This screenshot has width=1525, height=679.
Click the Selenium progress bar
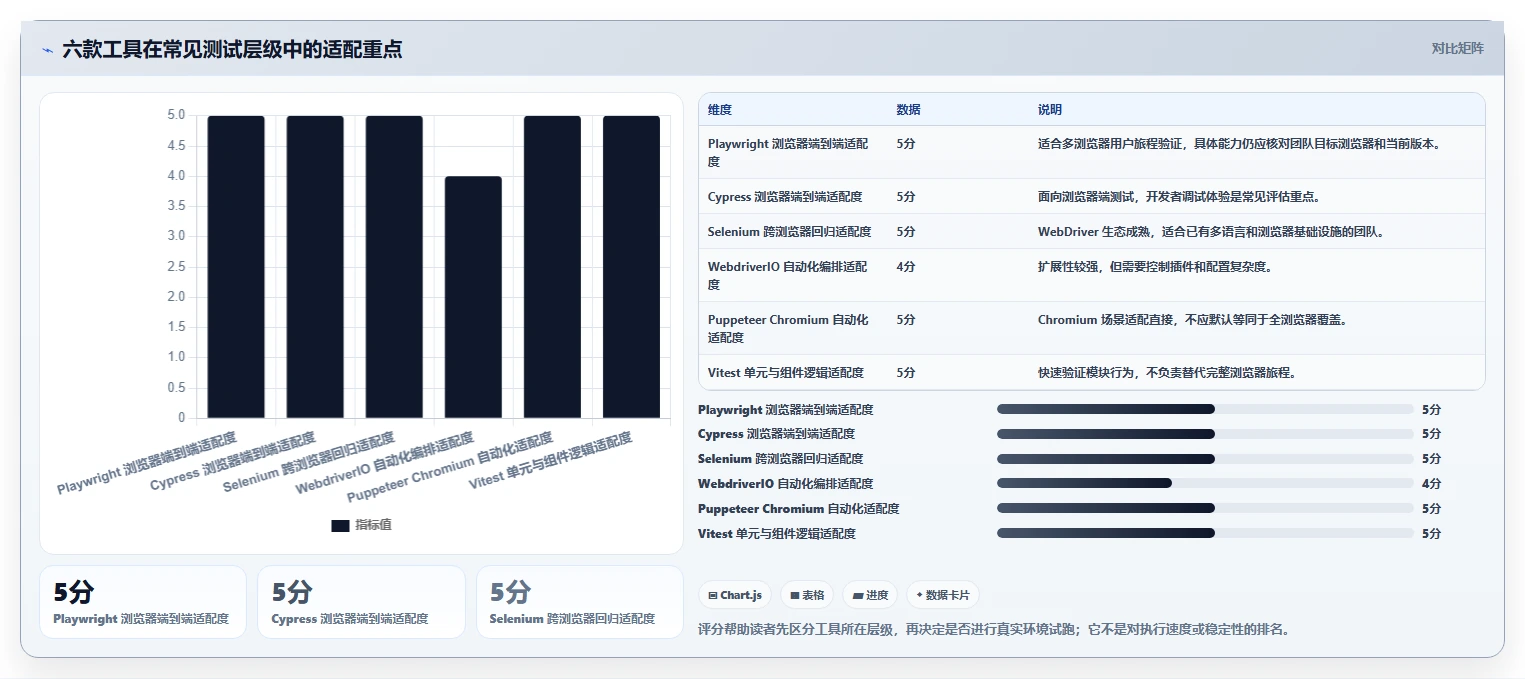coord(1205,459)
